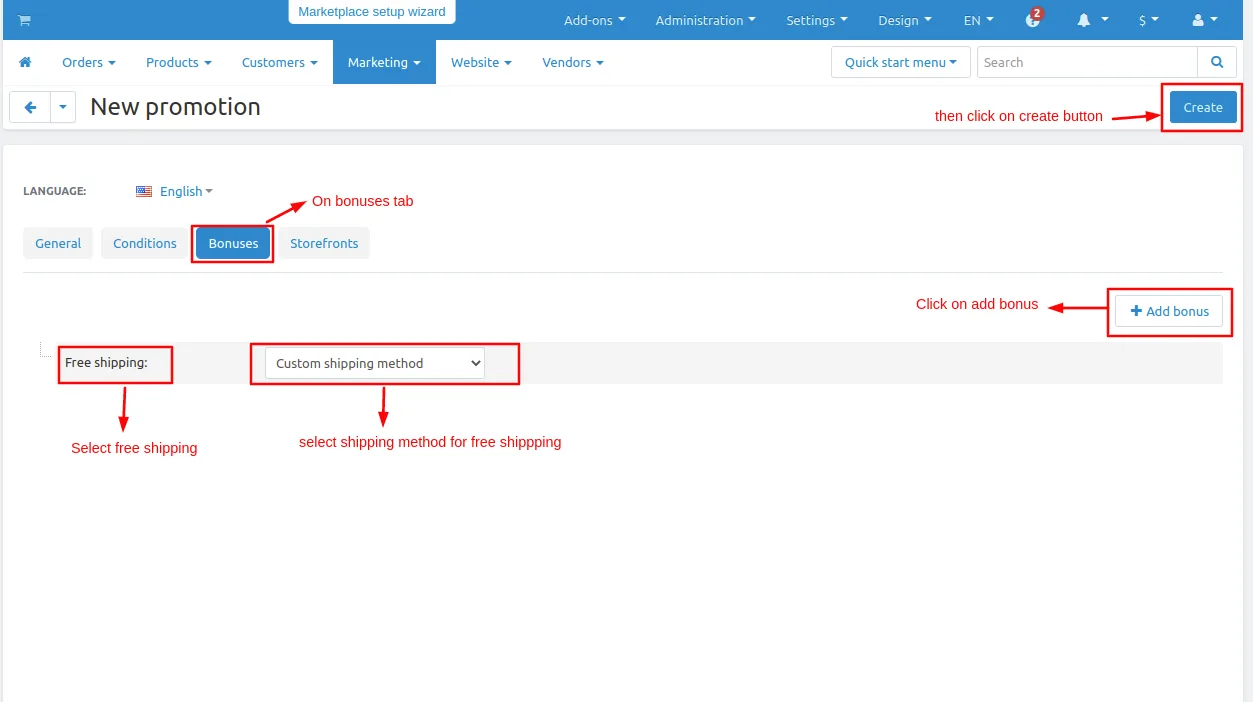Click the Free shipping label
This screenshot has width=1253, height=702.
pos(106,362)
